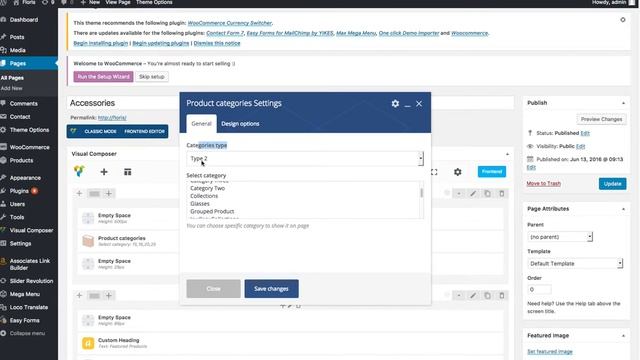Collapse the Publish panel

click(x=623, y=103)
